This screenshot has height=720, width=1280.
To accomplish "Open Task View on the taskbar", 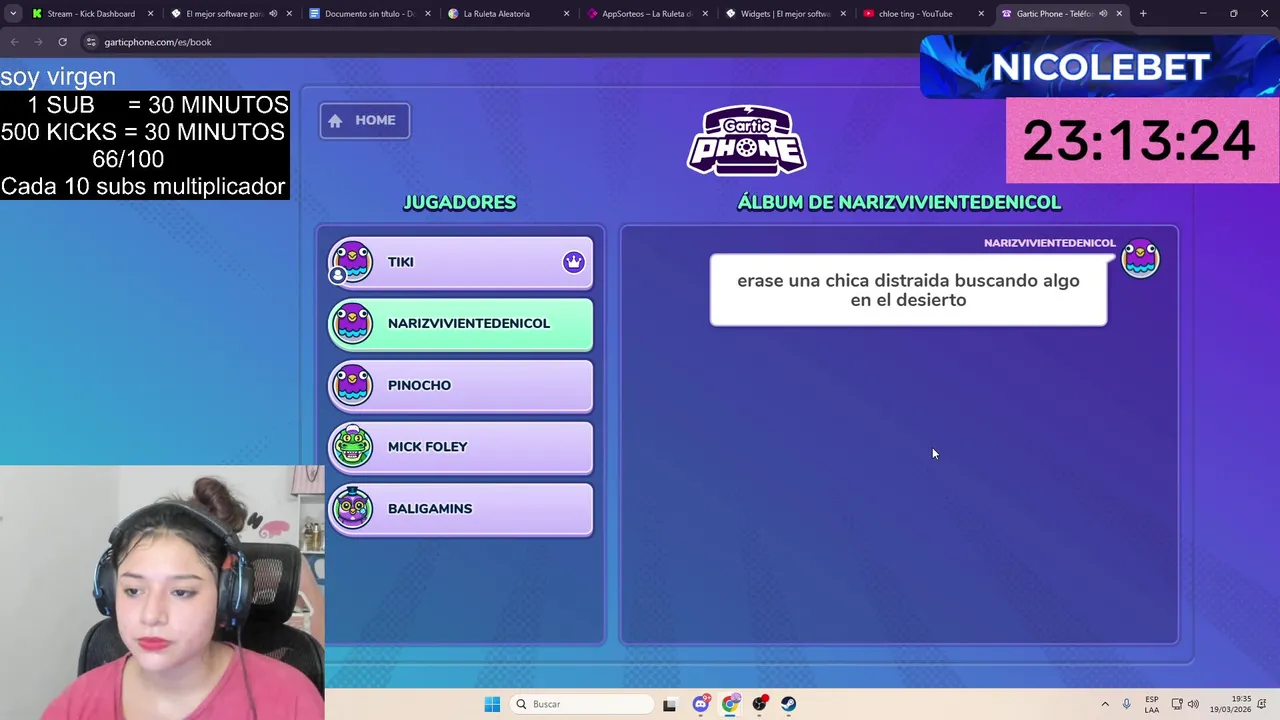I will 669,704.
